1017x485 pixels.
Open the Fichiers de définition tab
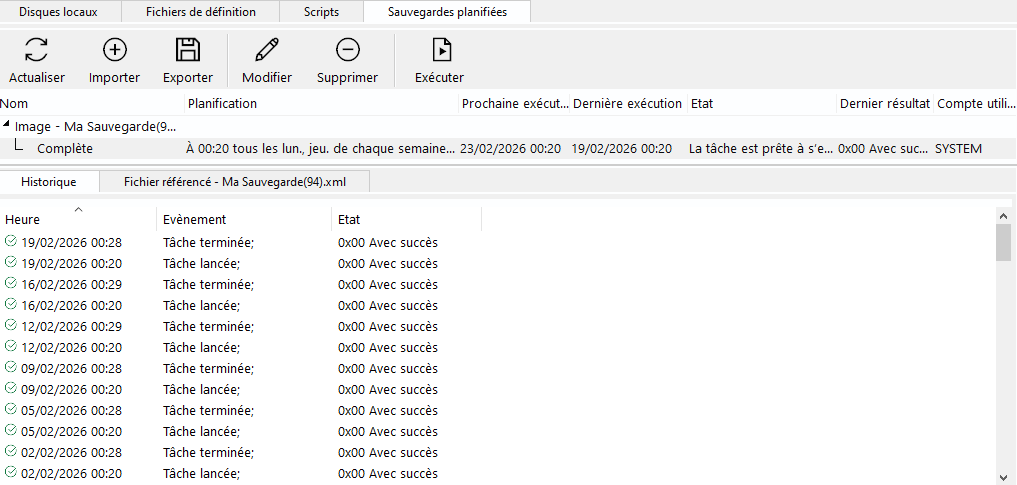pyautogui.click(x=200, y=12)
